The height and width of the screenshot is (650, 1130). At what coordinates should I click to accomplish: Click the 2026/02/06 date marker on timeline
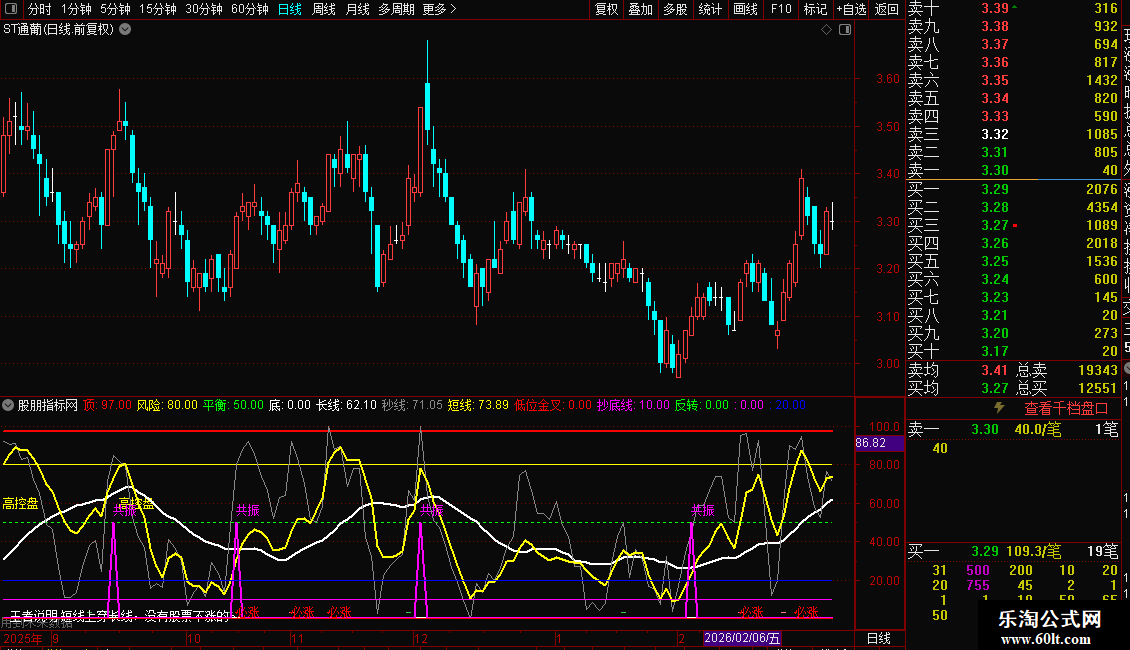(743, 638)
